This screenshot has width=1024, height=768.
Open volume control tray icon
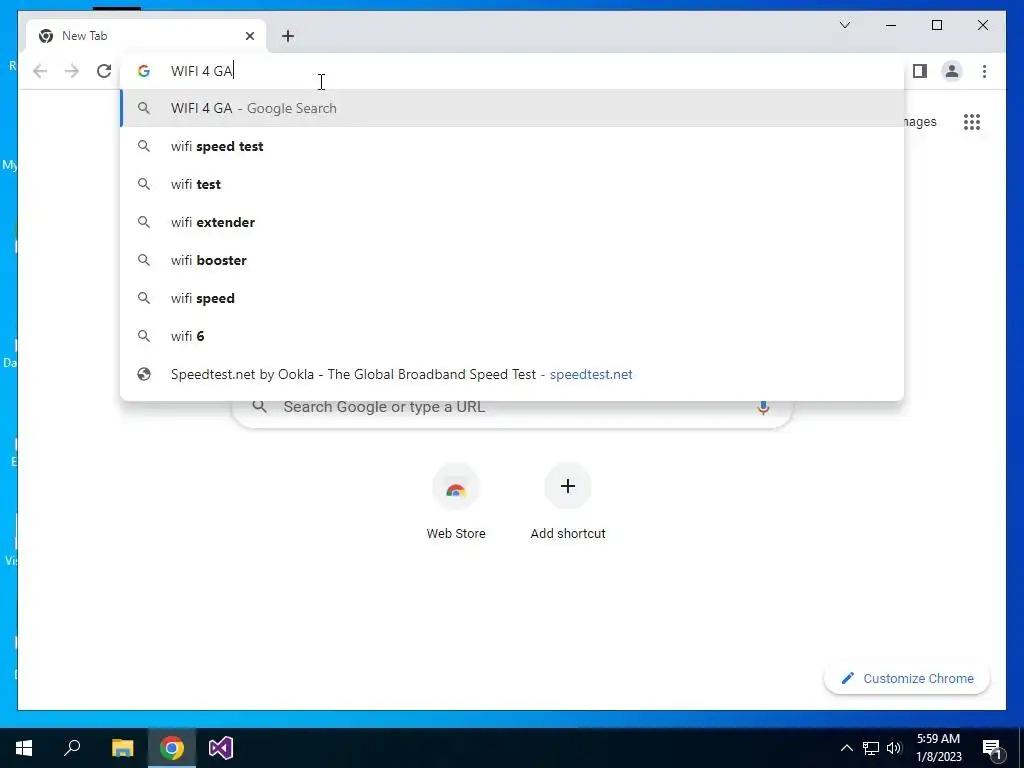point(894,748)
